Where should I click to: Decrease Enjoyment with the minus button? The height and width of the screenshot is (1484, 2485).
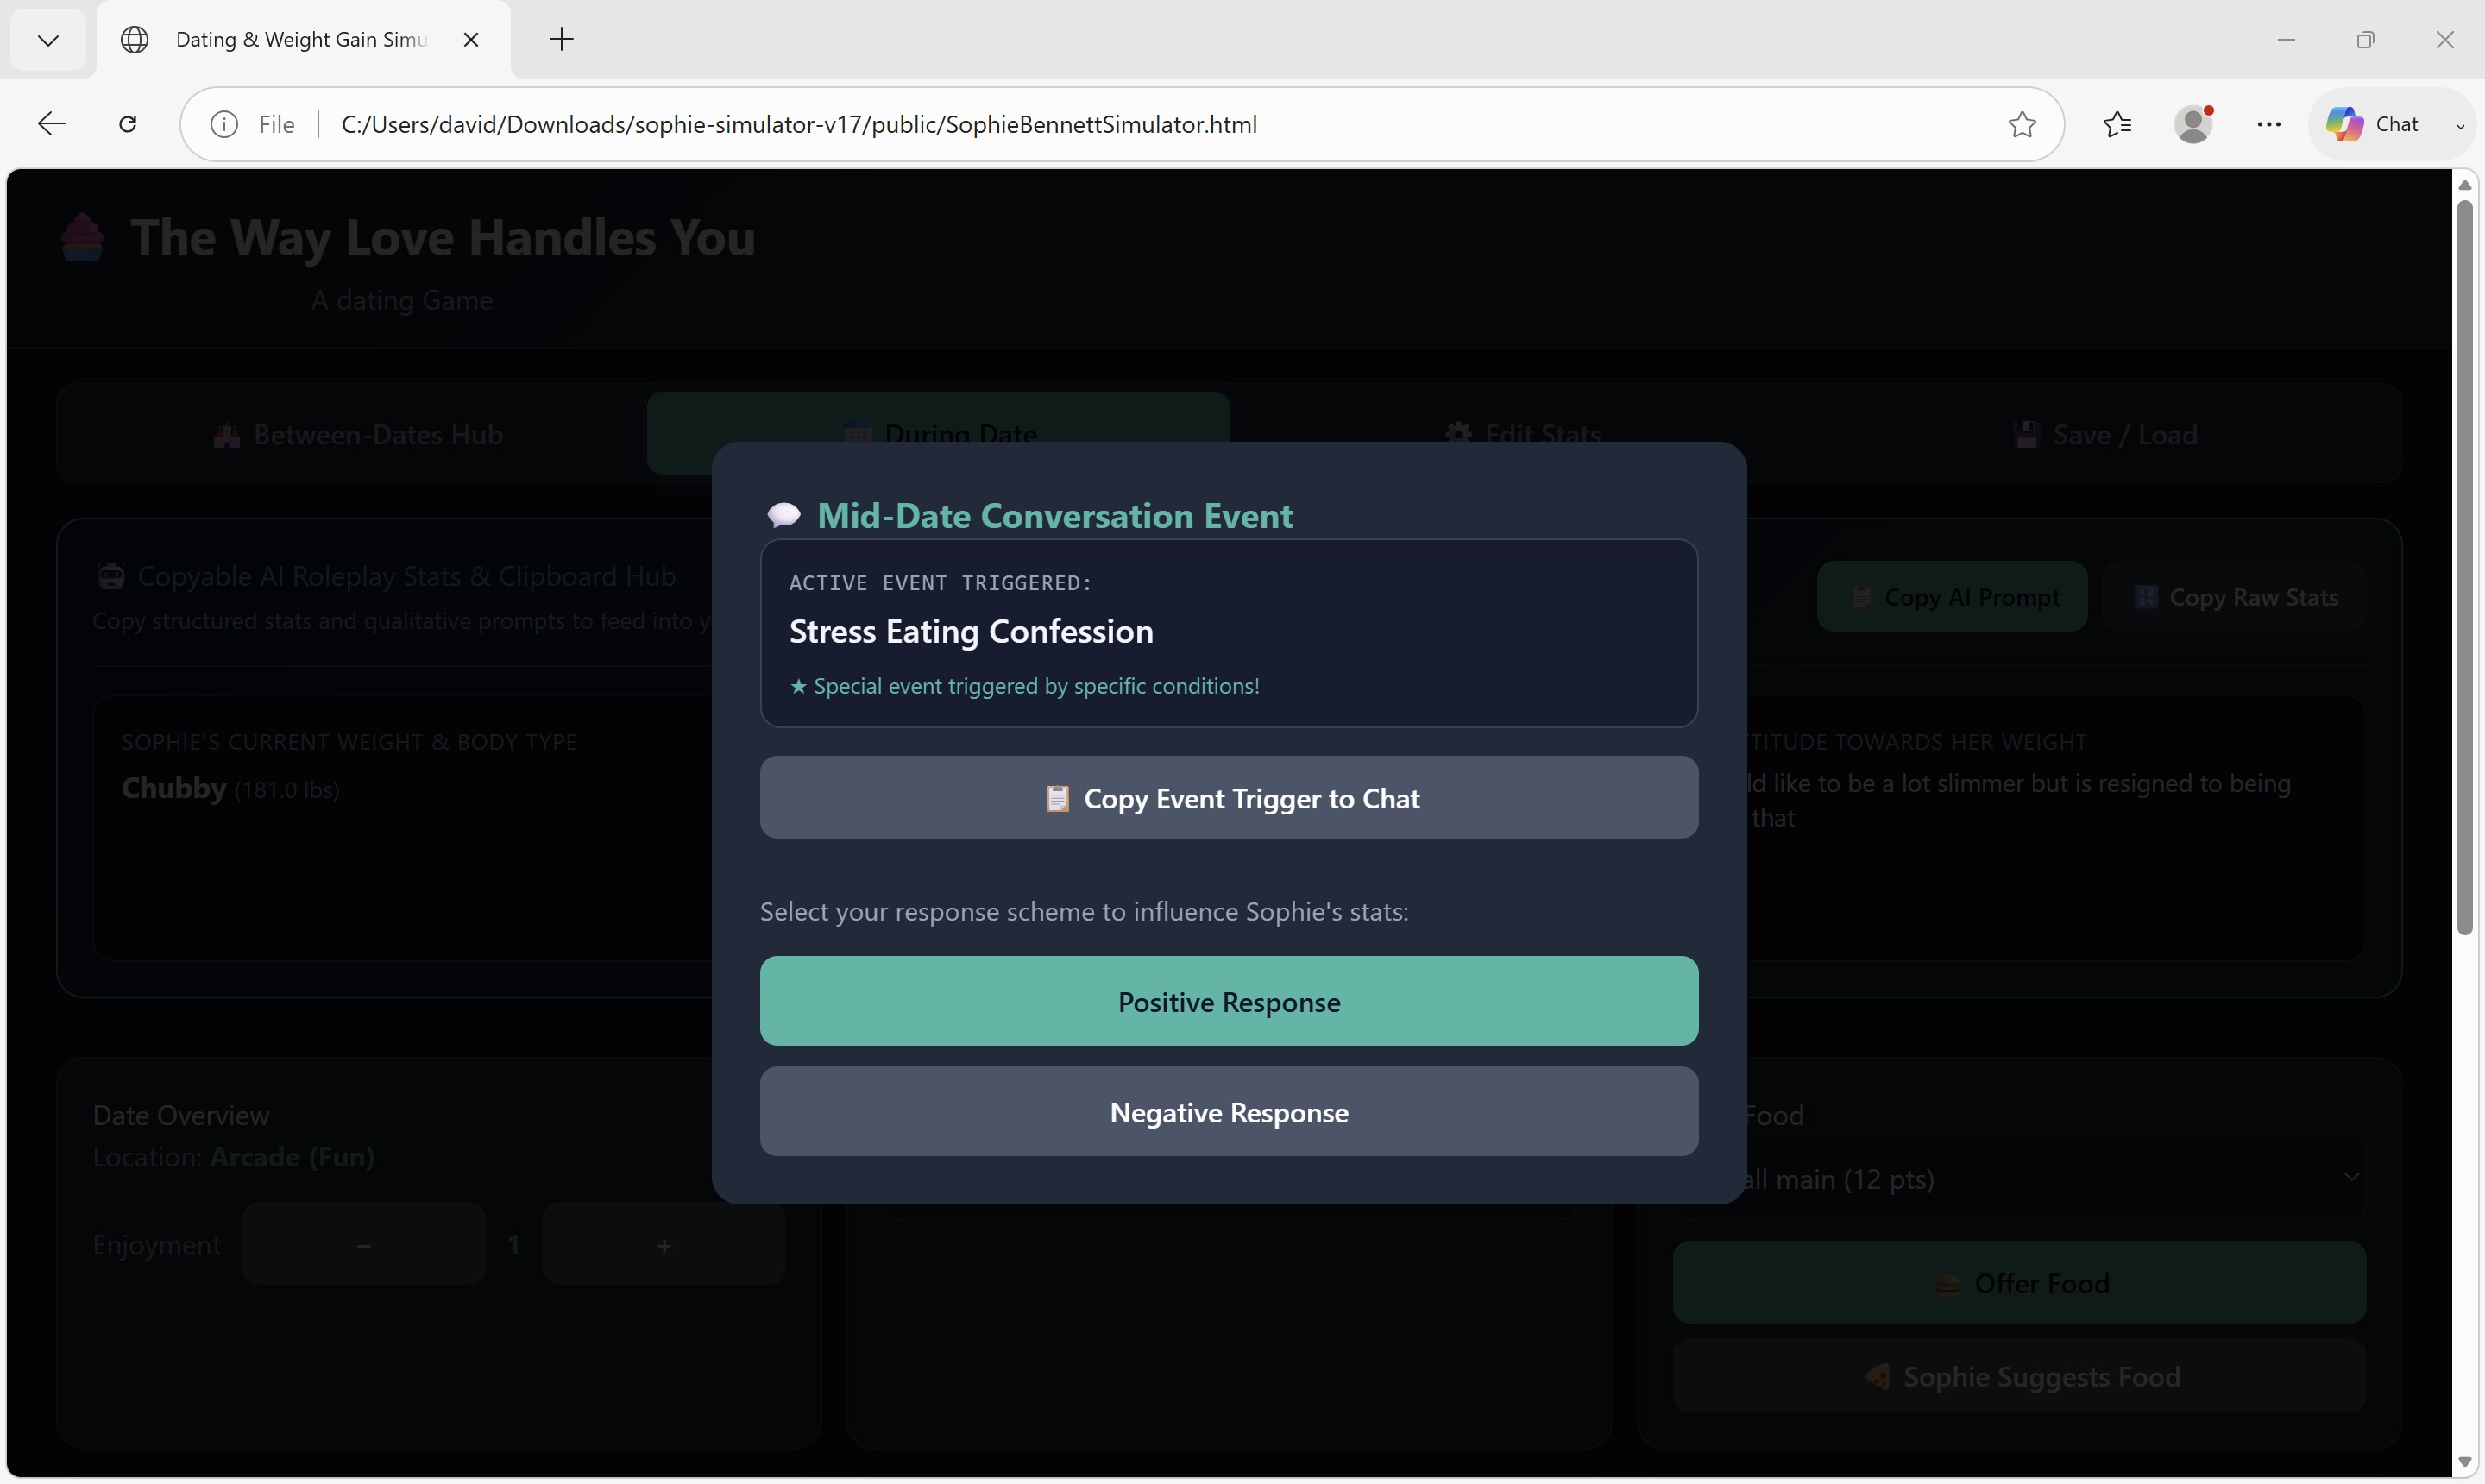coord(364,1244)
